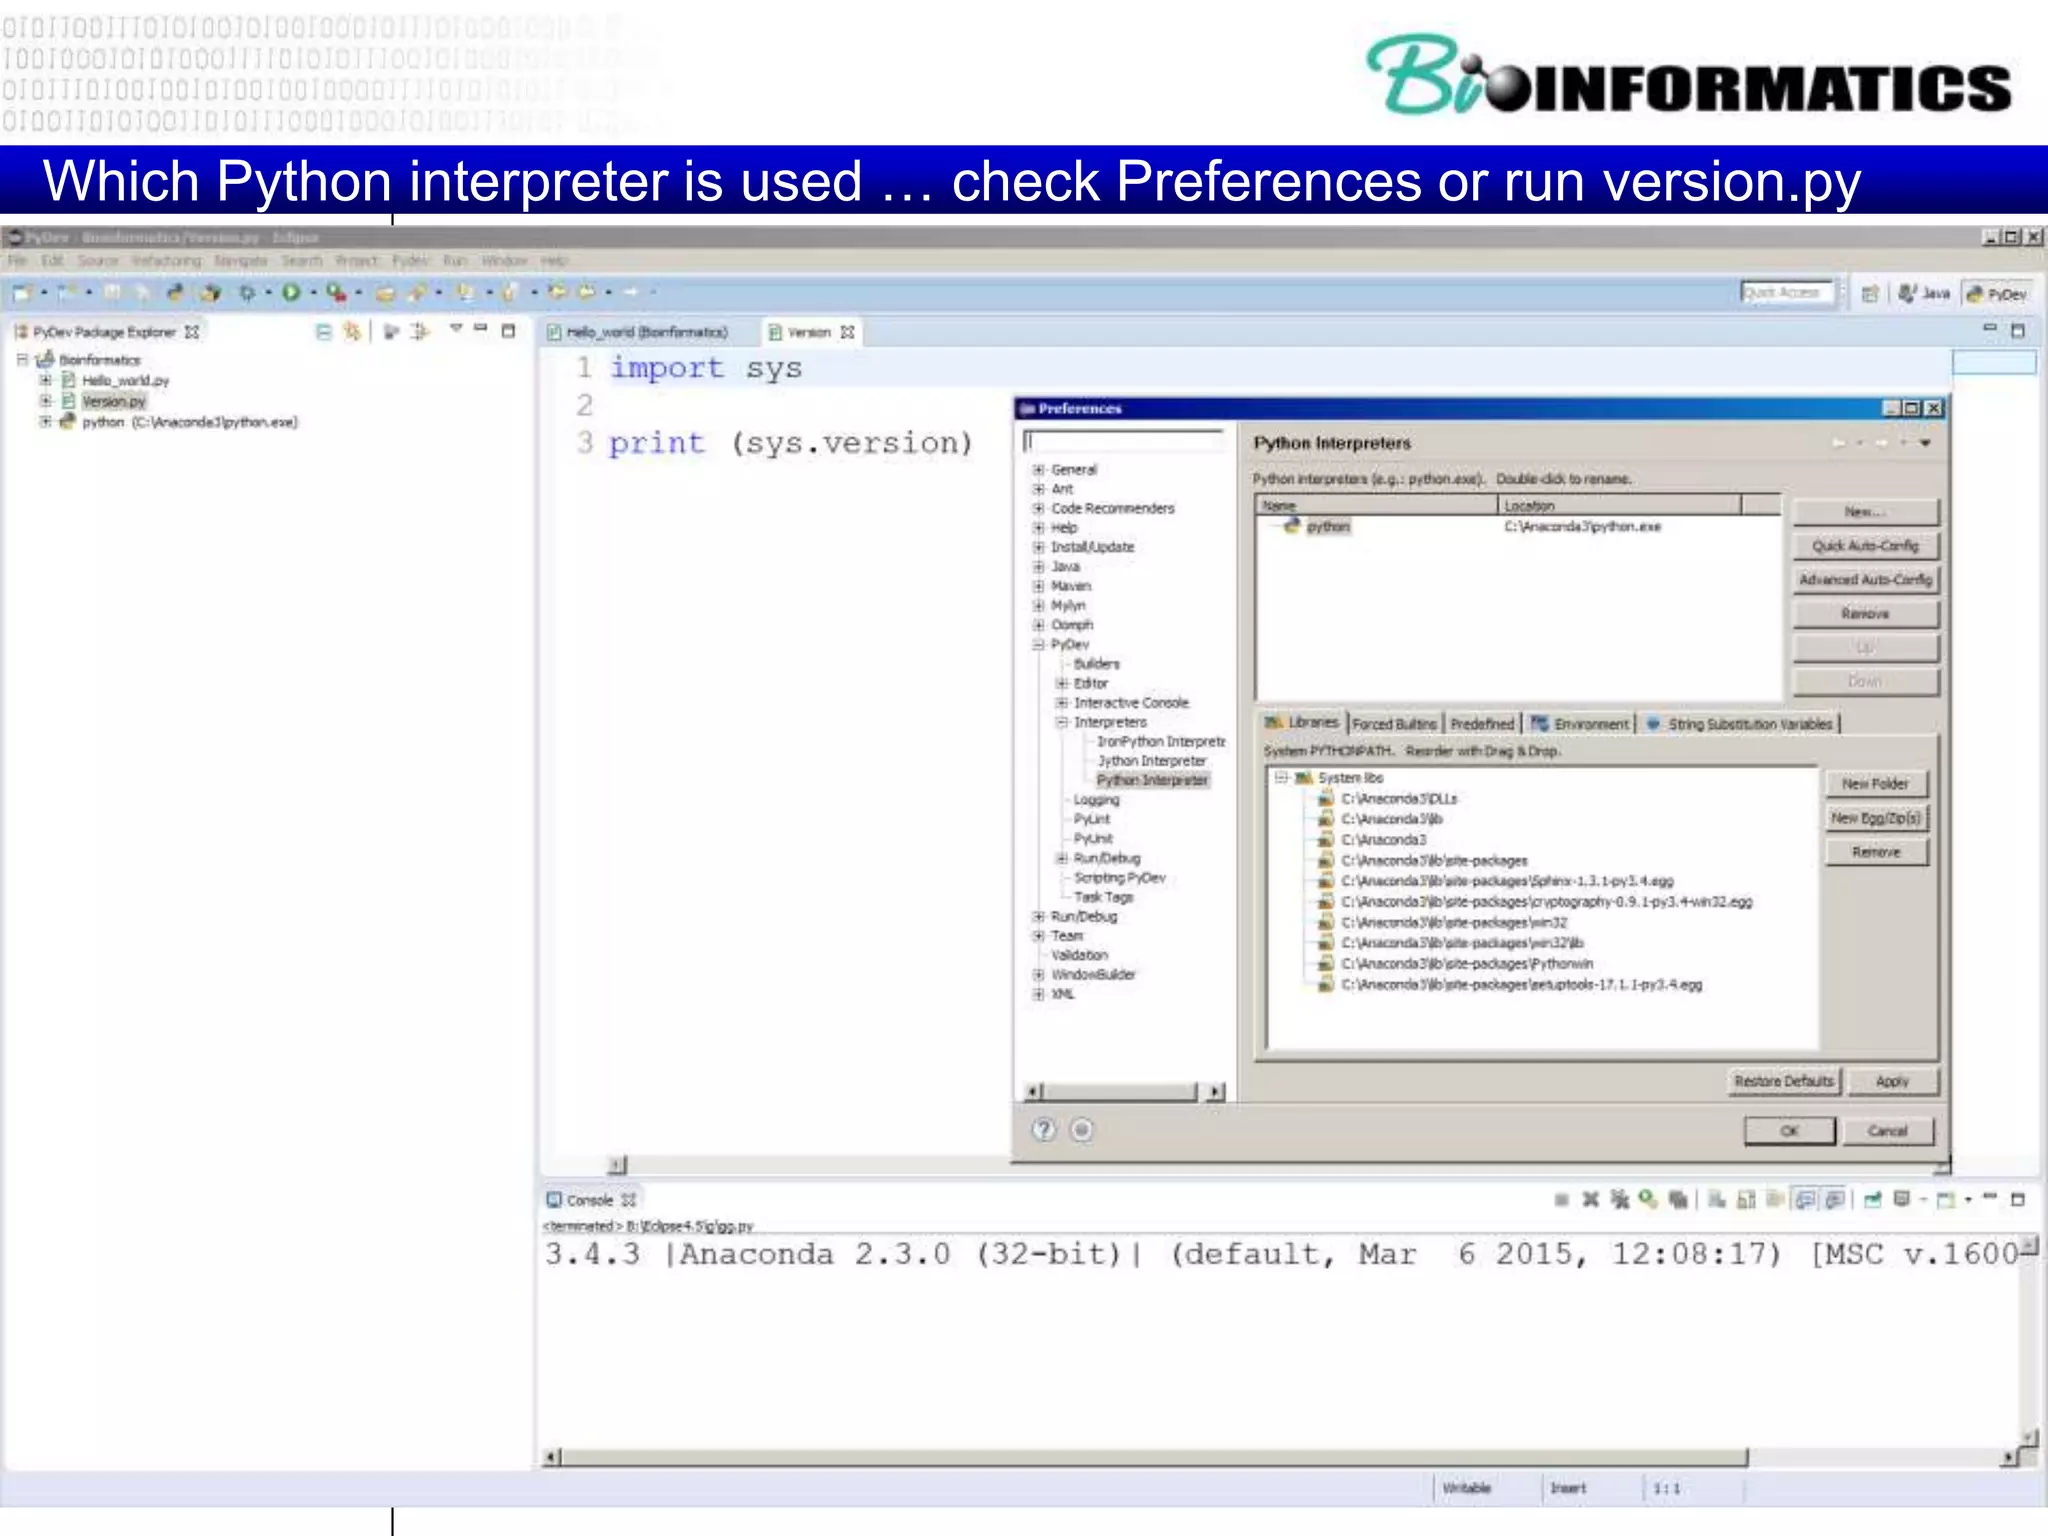
Task: Click OK in Preferences dialog
Action: (x=1790, y=1131)
